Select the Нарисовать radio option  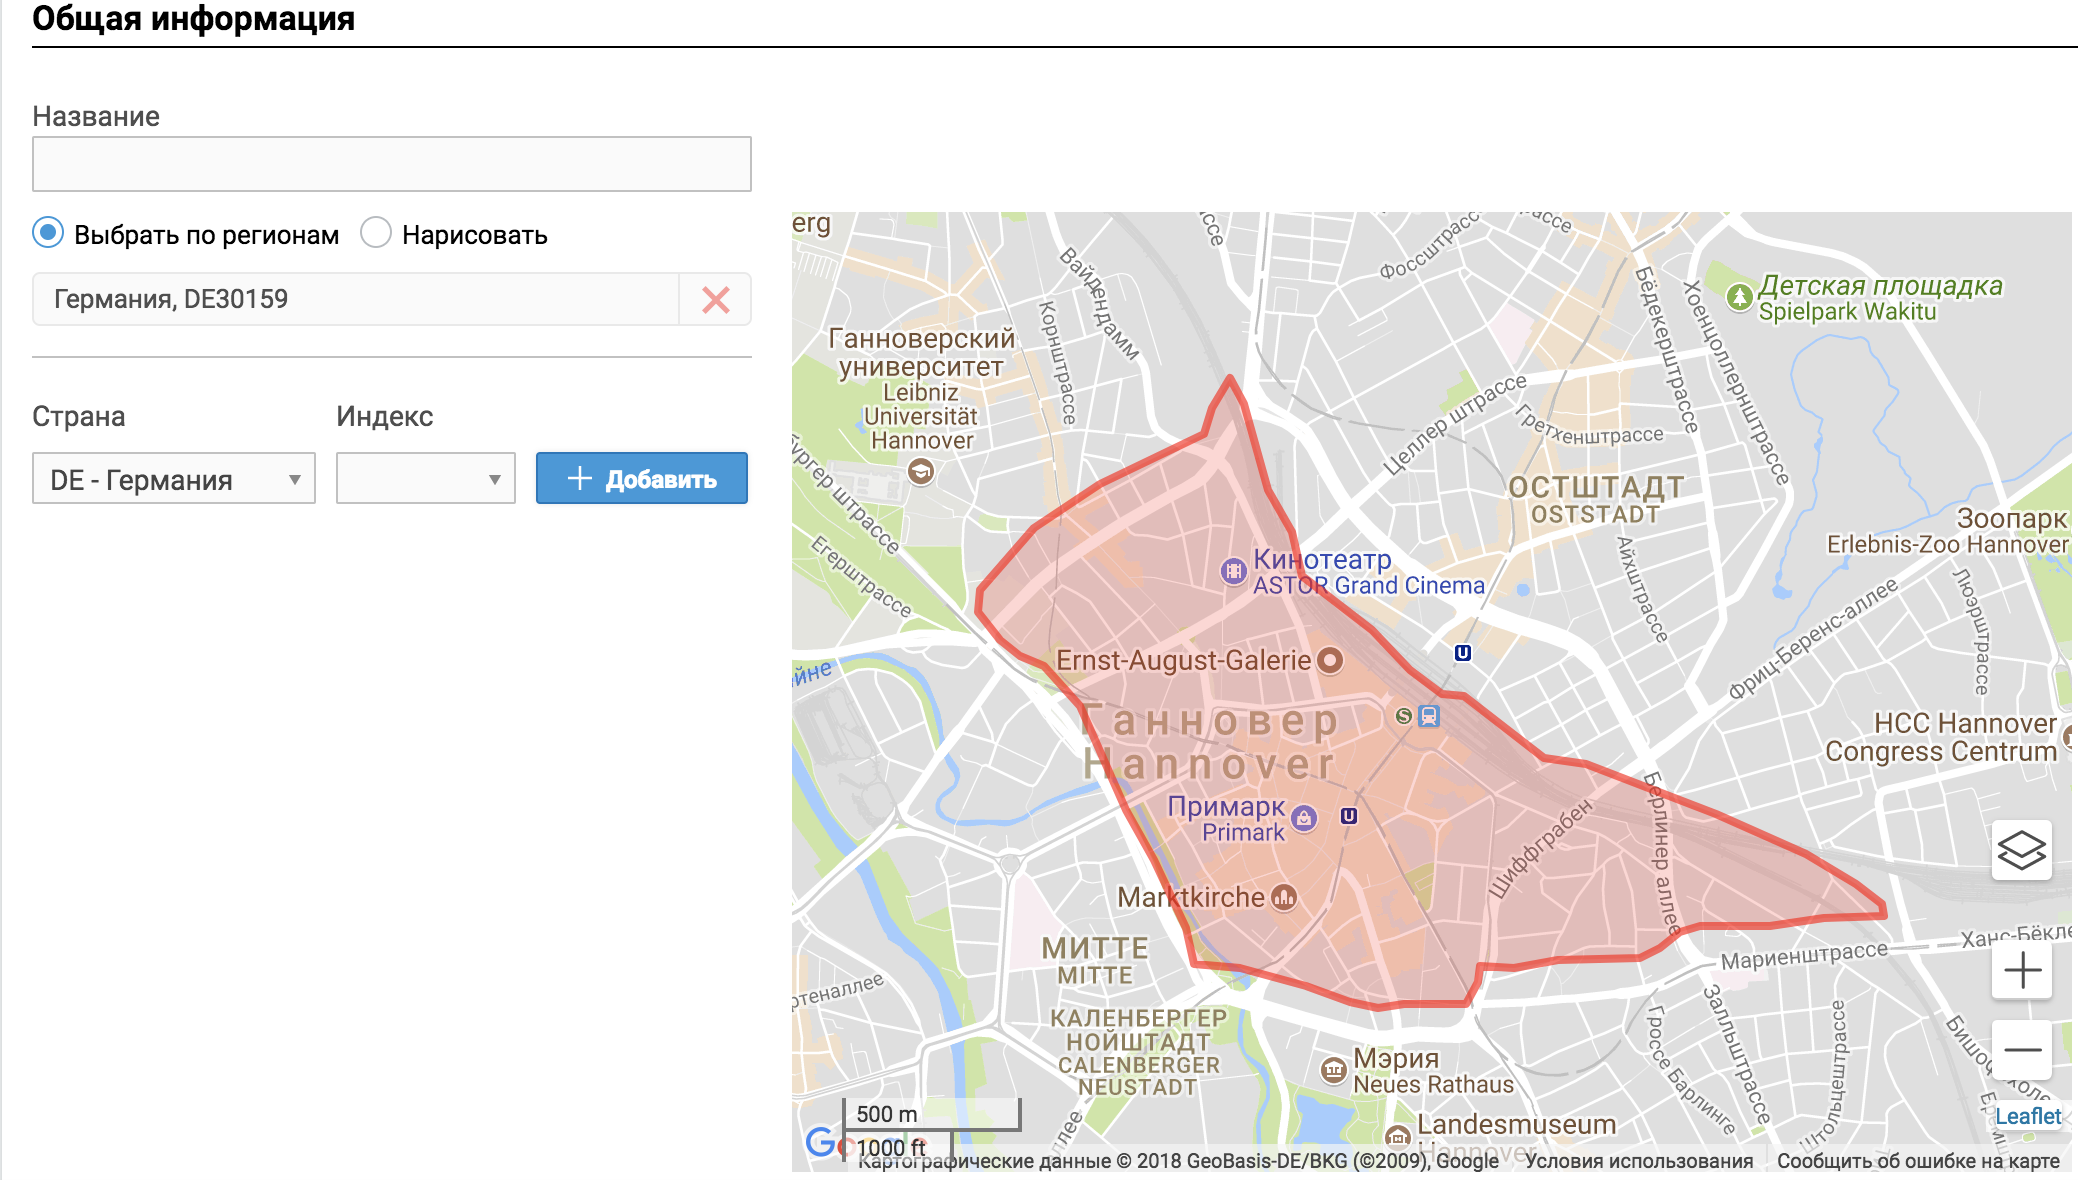pyautogui.click(x=376, y=233)
